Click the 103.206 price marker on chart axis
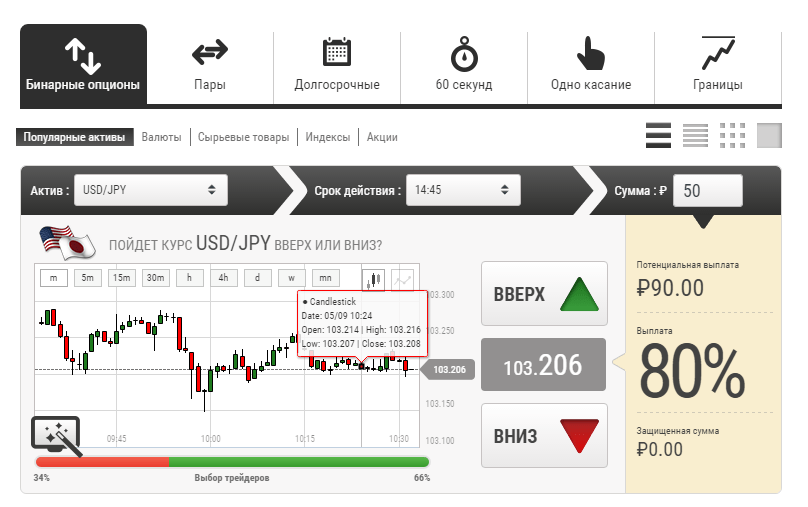808x507 pixels. coord(447,369)
